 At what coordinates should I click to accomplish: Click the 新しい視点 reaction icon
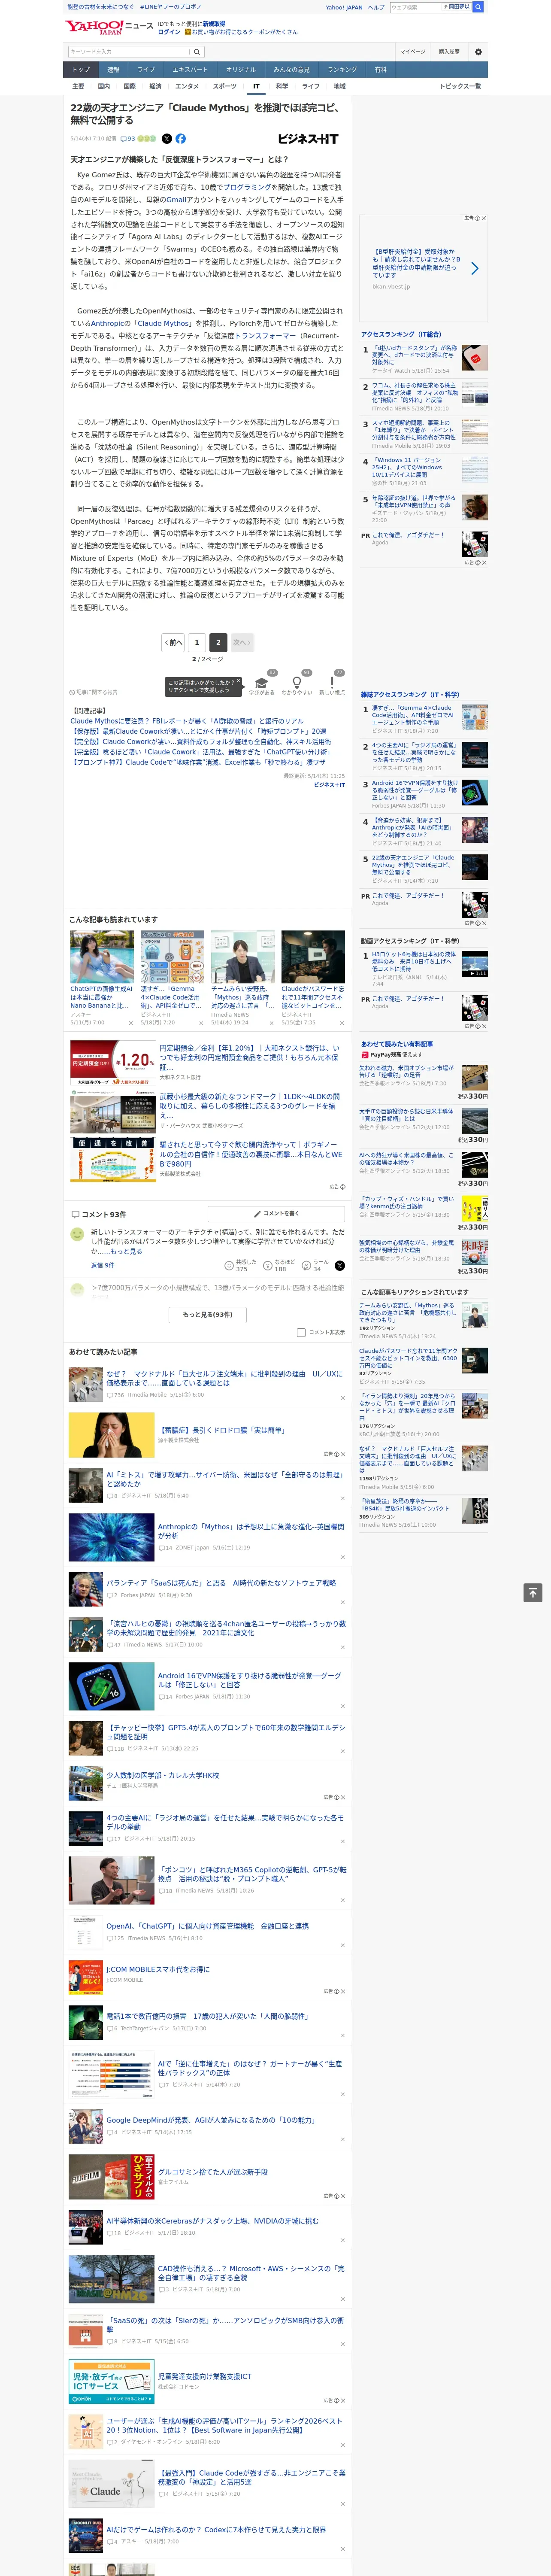332,682
